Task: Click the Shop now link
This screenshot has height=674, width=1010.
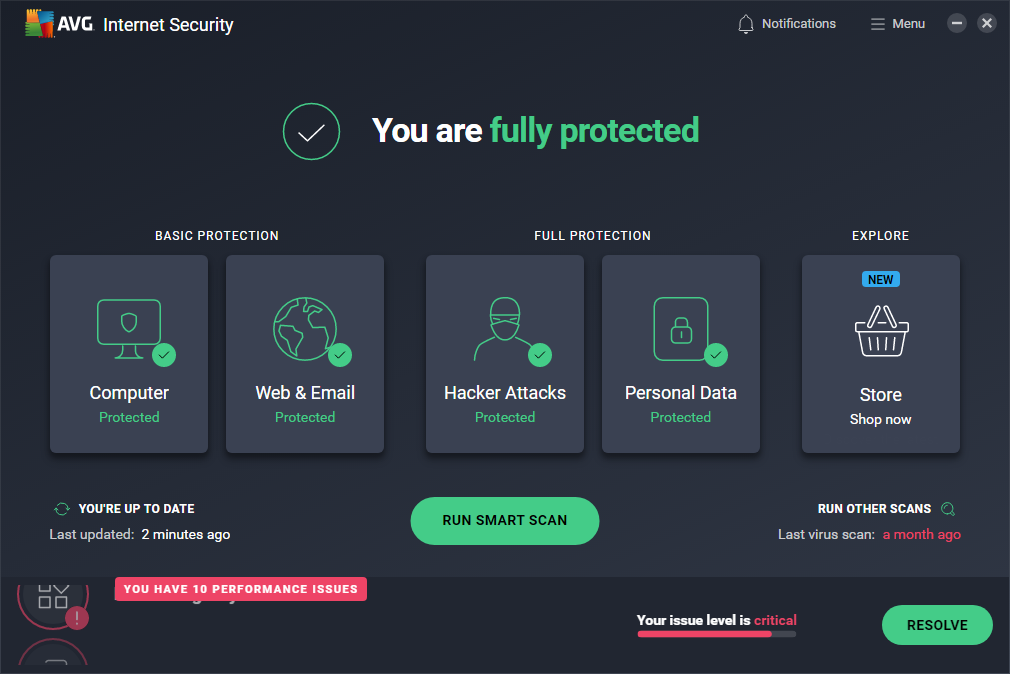Action: point(880,419)
